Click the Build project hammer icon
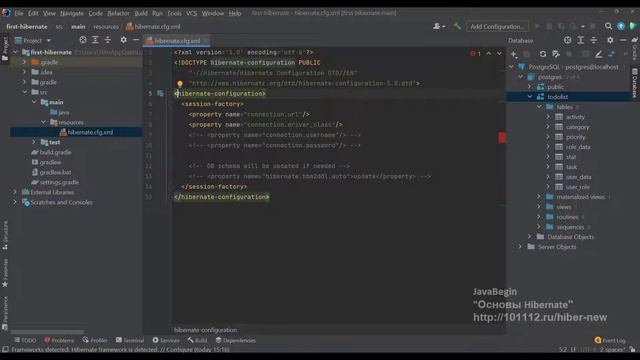The image size is (640, 360). [457, 26]
